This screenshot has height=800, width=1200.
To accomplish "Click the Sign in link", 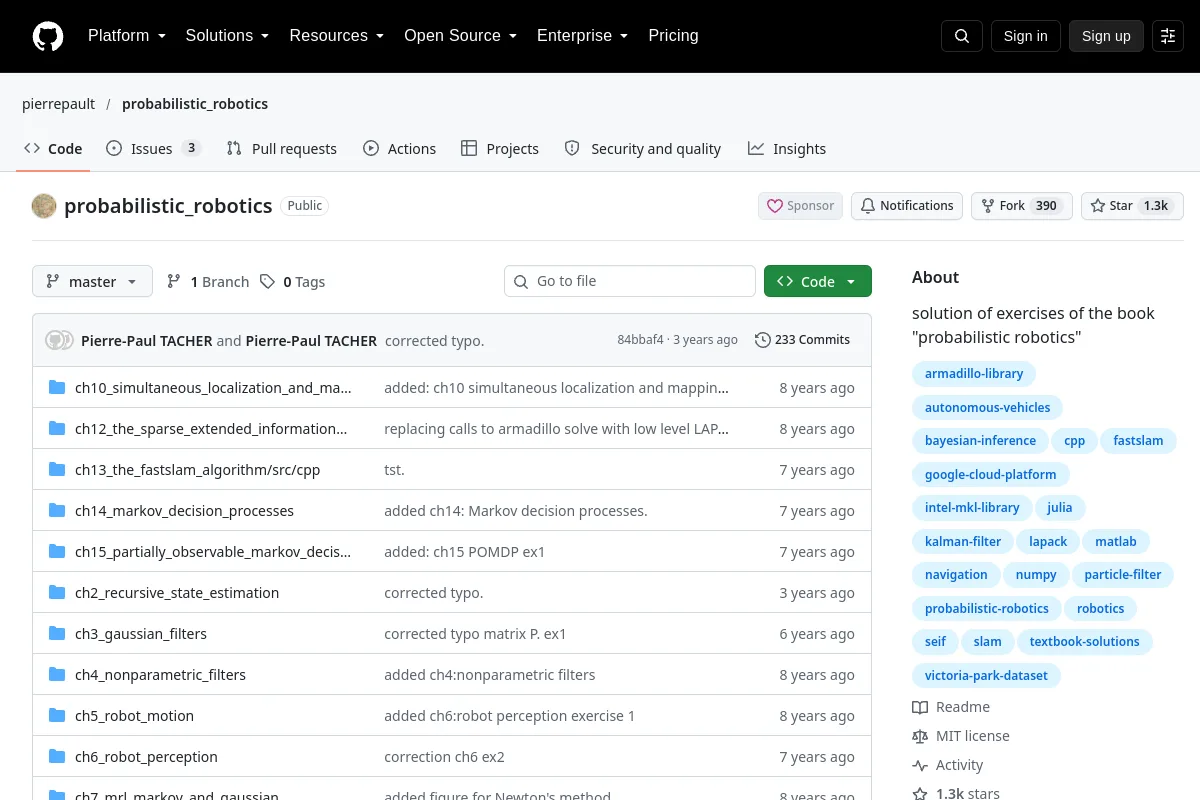I will tap(1026, 36).
